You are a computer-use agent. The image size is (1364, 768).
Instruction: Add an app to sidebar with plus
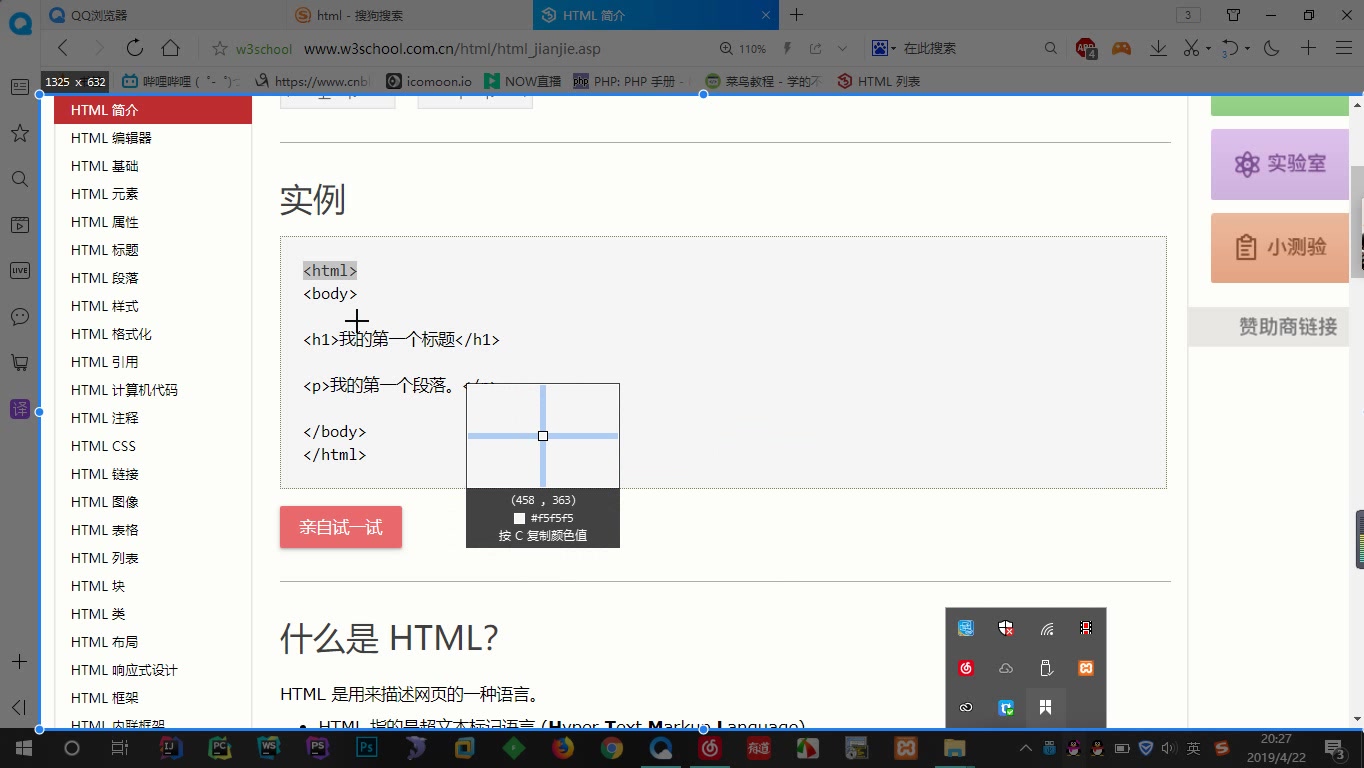tap(19, 662)
